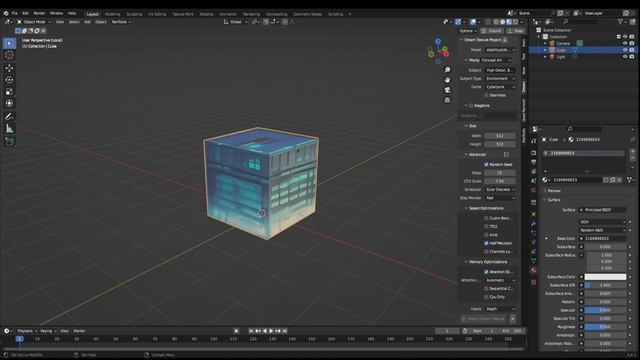
Task: Adjust the Roughness slider
Action: point(605,327)
